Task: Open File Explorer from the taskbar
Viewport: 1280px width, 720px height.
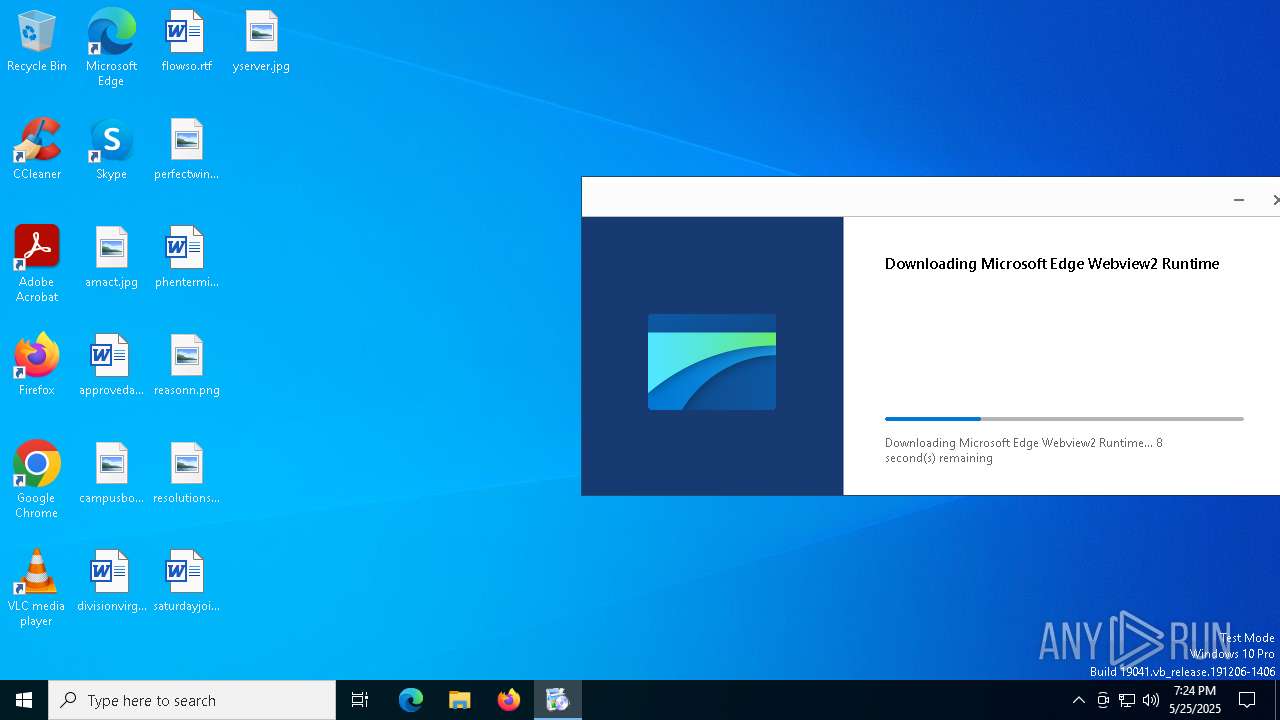Action: pos(460,700)
